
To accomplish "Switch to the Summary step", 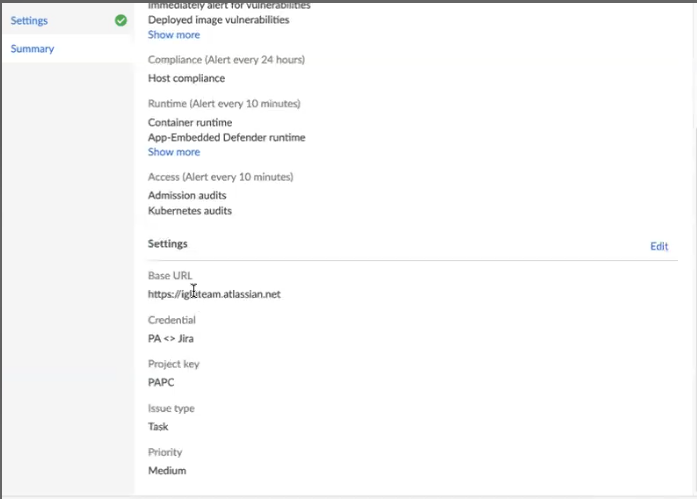I will pyautogui.click(x=32, y=49).
